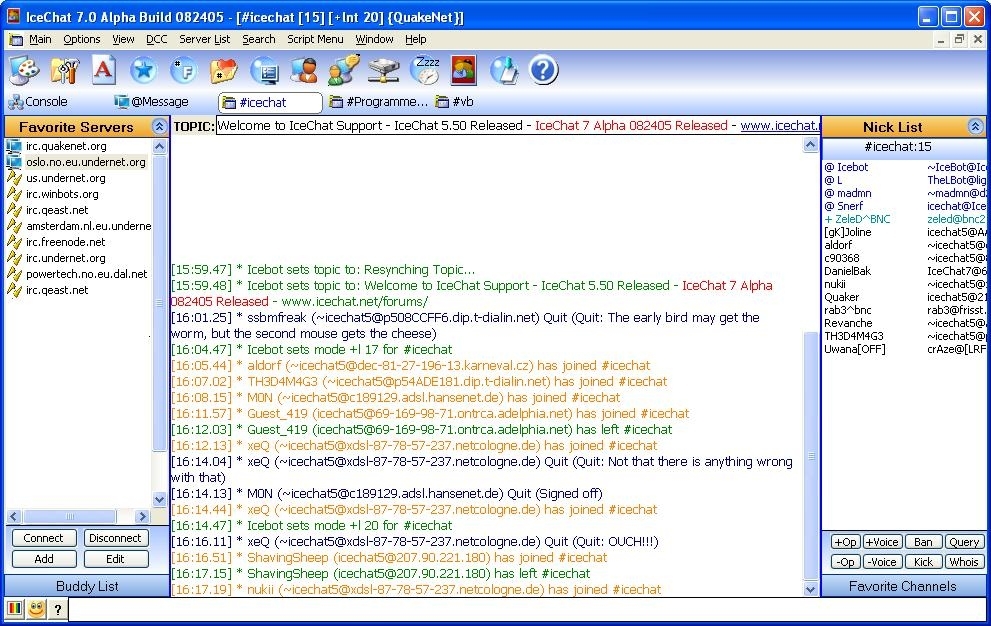This screenshot has width=991, height=626.
Task: Open the user chat bubble icon
Action: [344, 70]
